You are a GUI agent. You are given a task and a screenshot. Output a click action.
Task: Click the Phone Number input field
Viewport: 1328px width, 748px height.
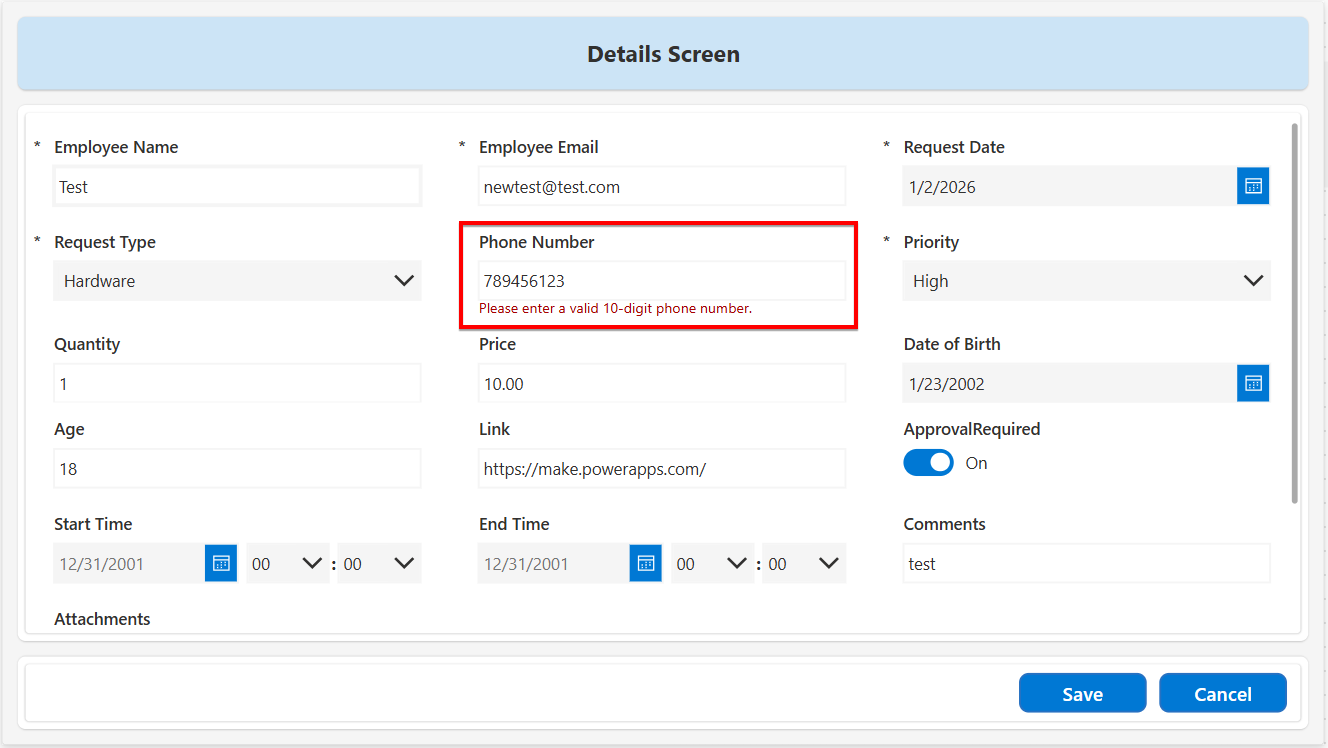[x=662, y=281]
